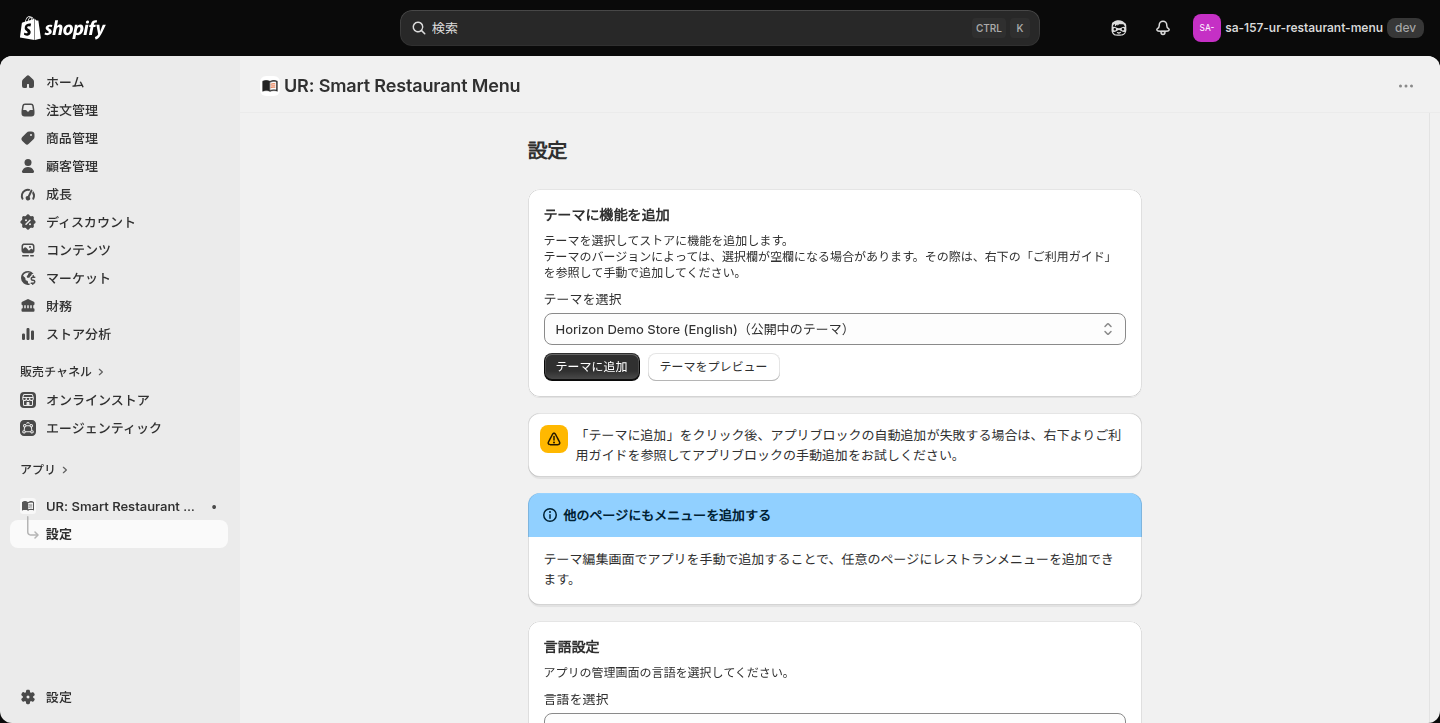Click the CTRL key hint in search
Viewport: 1440px width, 723px height.
[989, 28]
